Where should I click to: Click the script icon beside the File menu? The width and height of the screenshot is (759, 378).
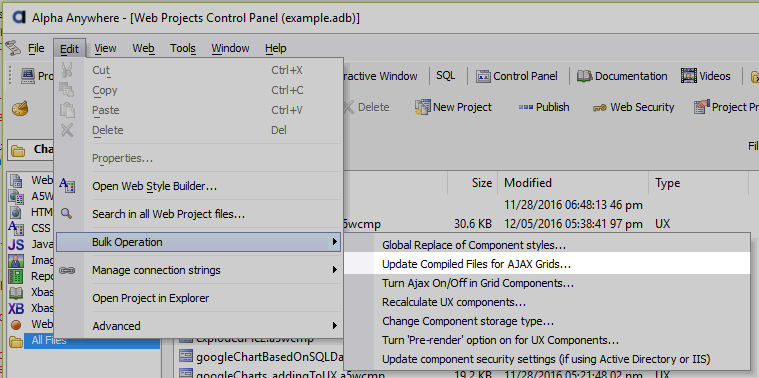coord(13,48)
